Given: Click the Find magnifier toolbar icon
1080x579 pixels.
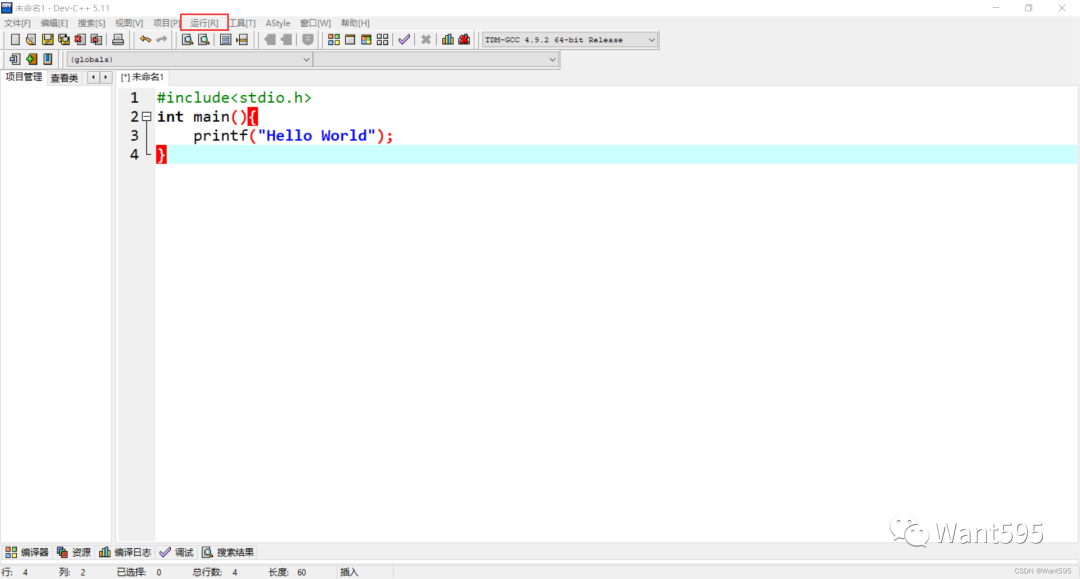Looking at the screenshot, I should point(187,40).
